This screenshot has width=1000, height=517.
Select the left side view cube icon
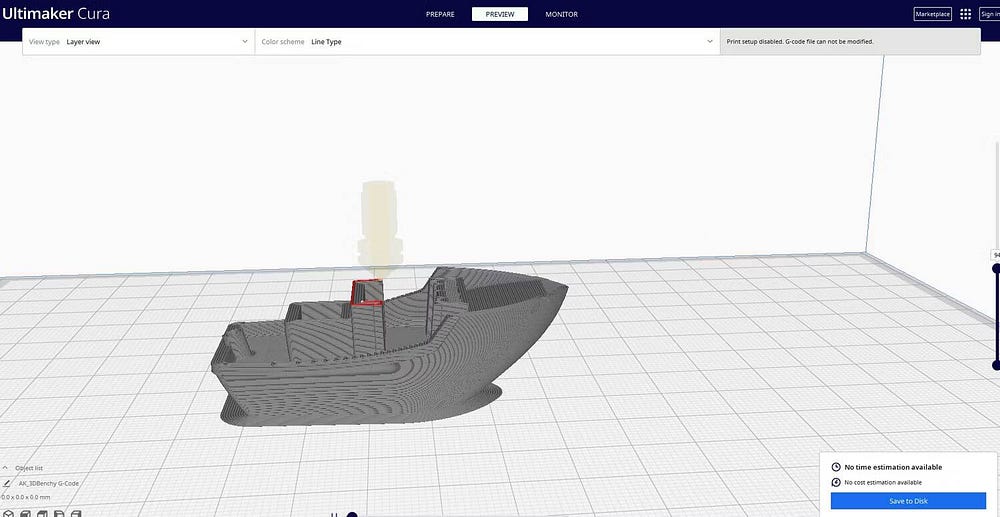59,514
